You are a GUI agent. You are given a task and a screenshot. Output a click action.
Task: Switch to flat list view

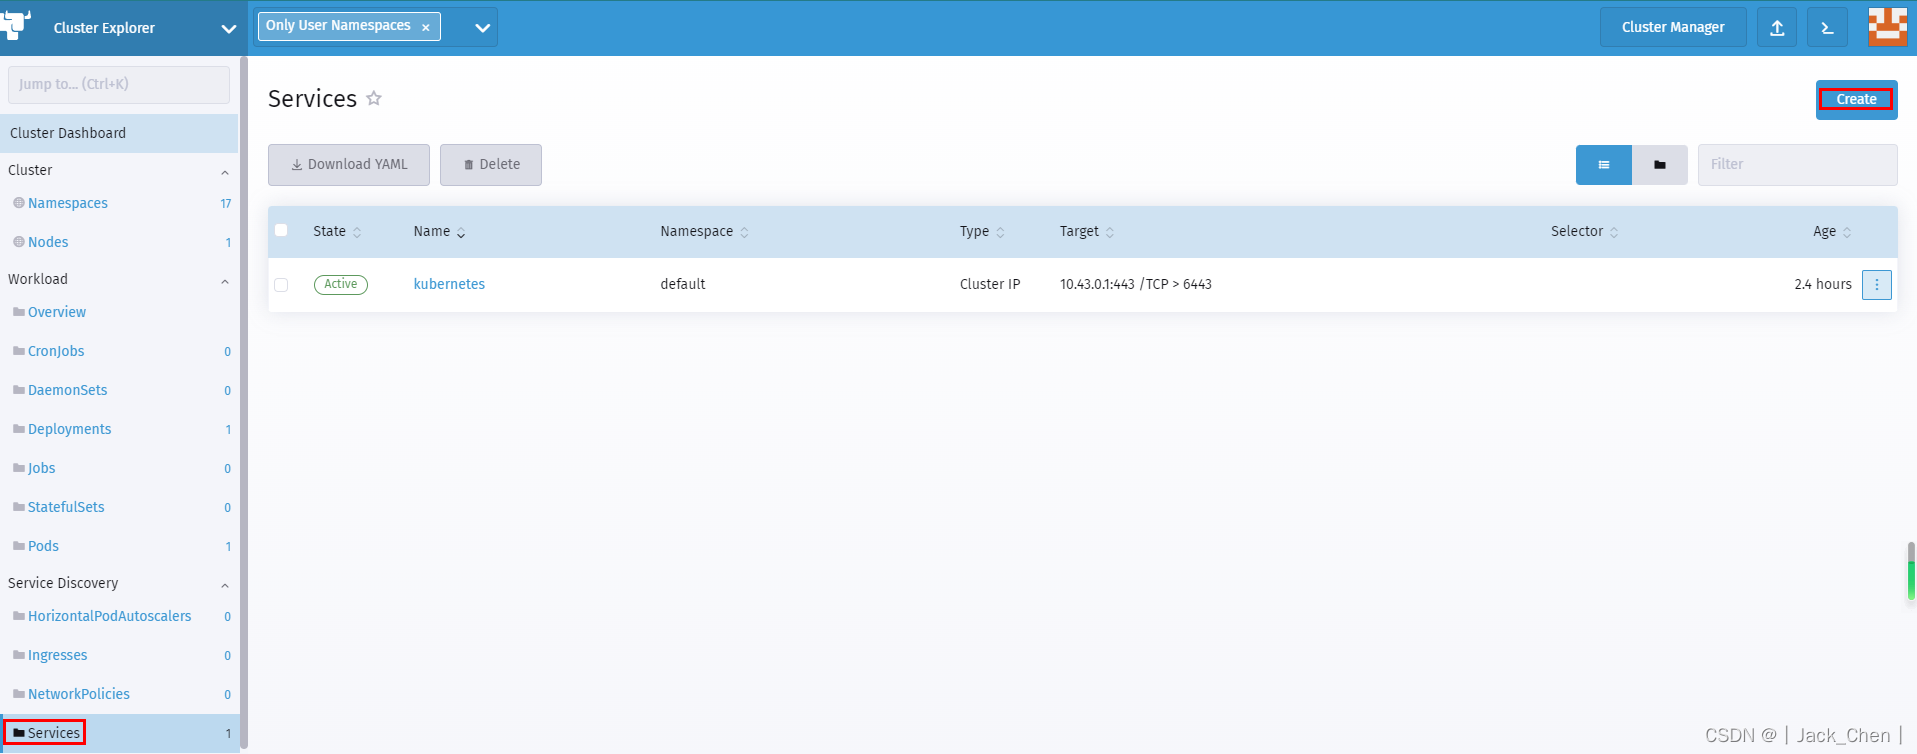point(1604,165)
